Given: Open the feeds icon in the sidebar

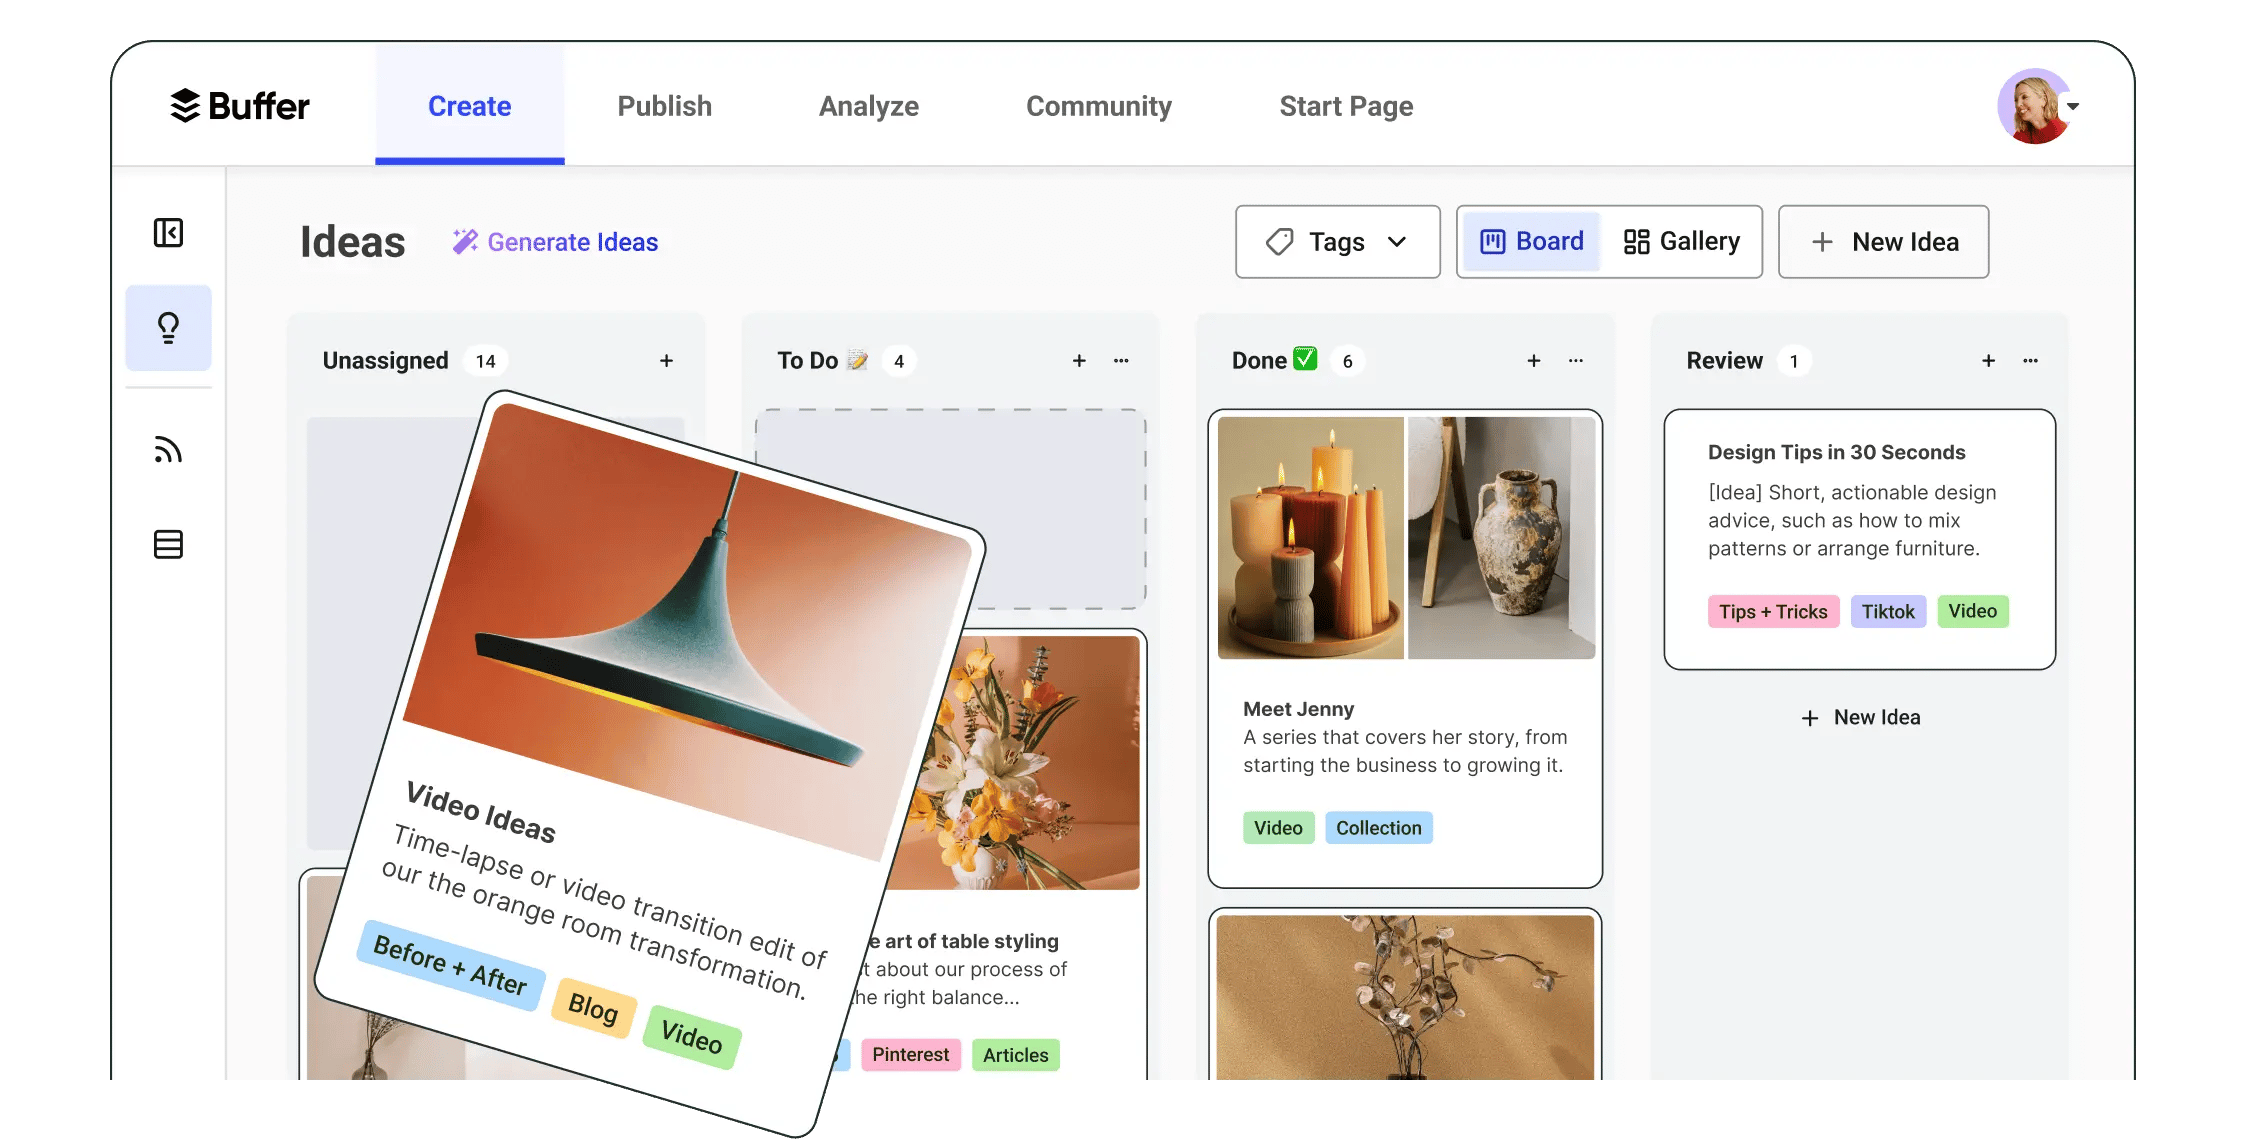Looking at the screenshot, I should (169, 449).
